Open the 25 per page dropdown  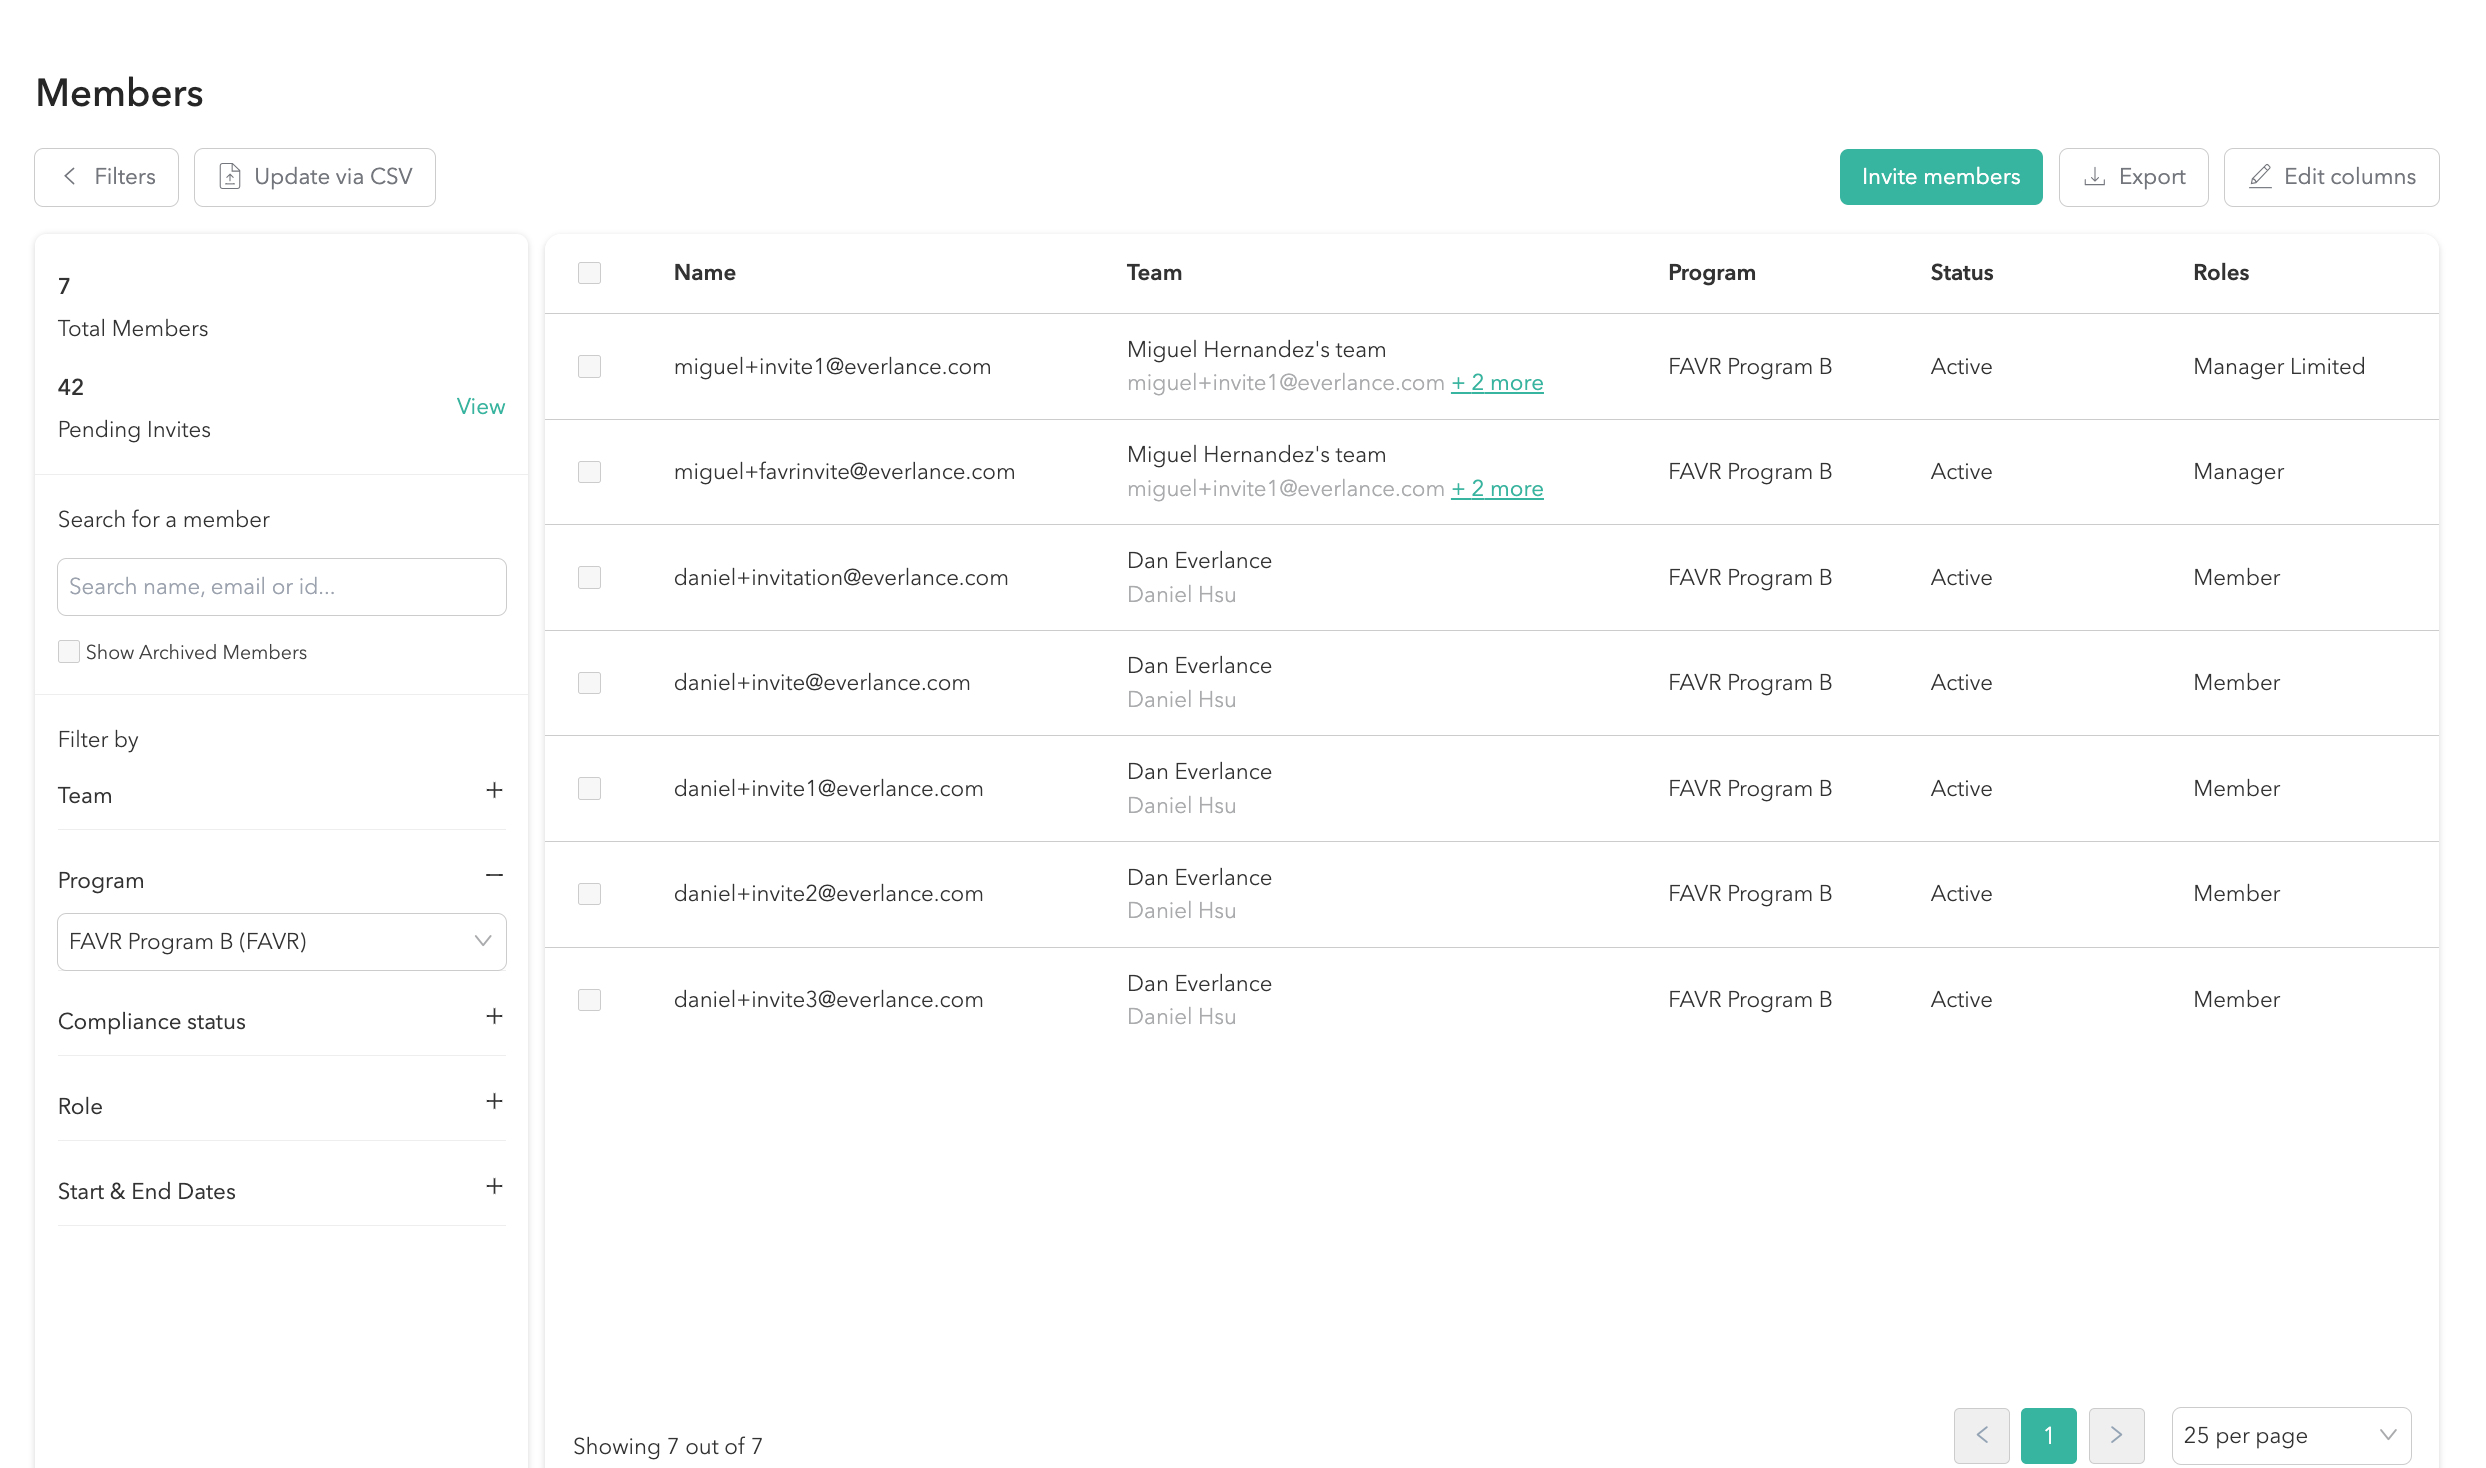(x=2290, y=1435)
